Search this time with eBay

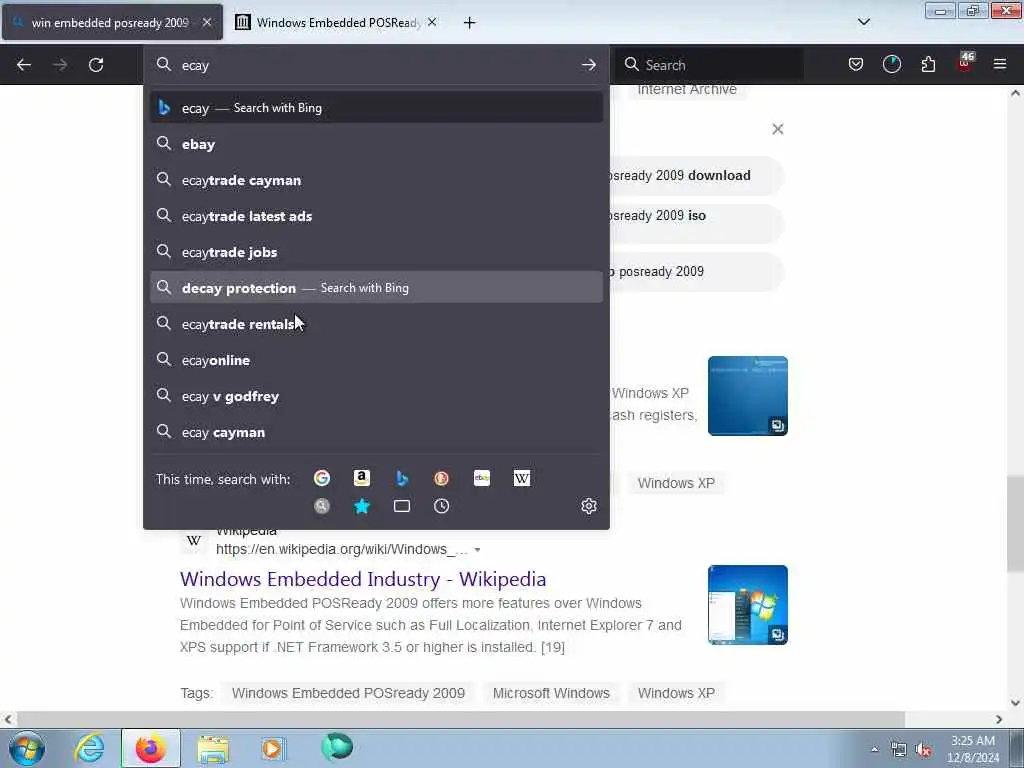coord(482,478)
